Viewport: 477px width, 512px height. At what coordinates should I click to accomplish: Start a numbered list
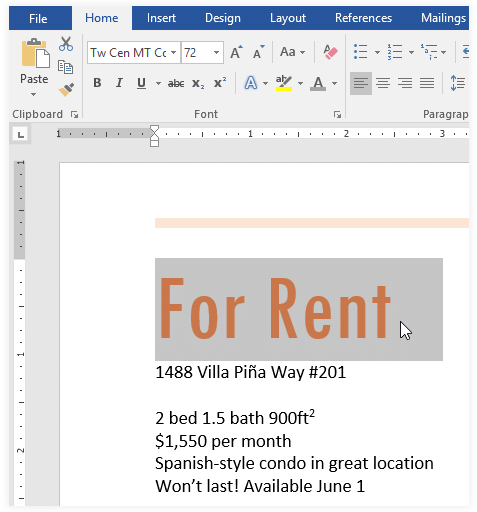tap(394, 52)
